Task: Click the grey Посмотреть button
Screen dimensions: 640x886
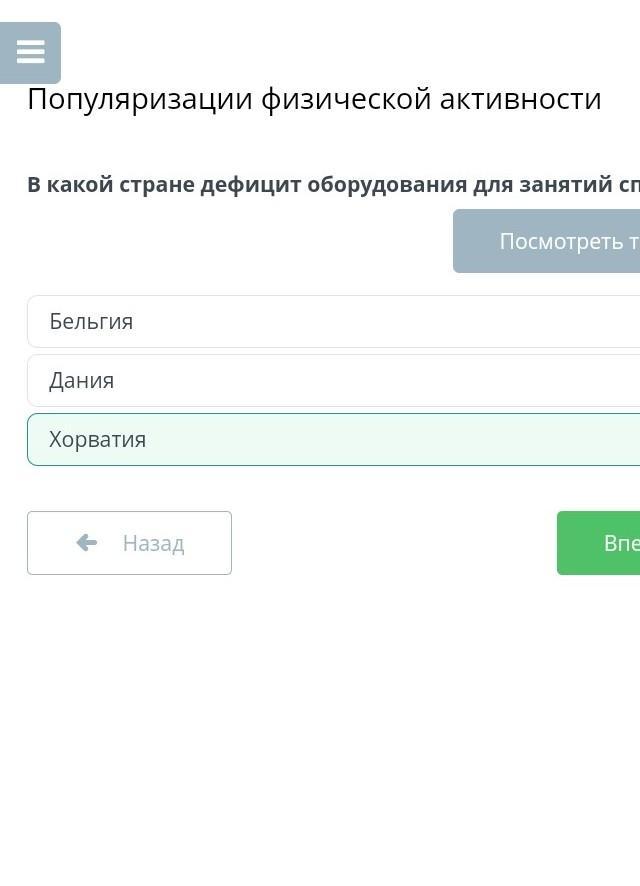Action: click(546, 241)
